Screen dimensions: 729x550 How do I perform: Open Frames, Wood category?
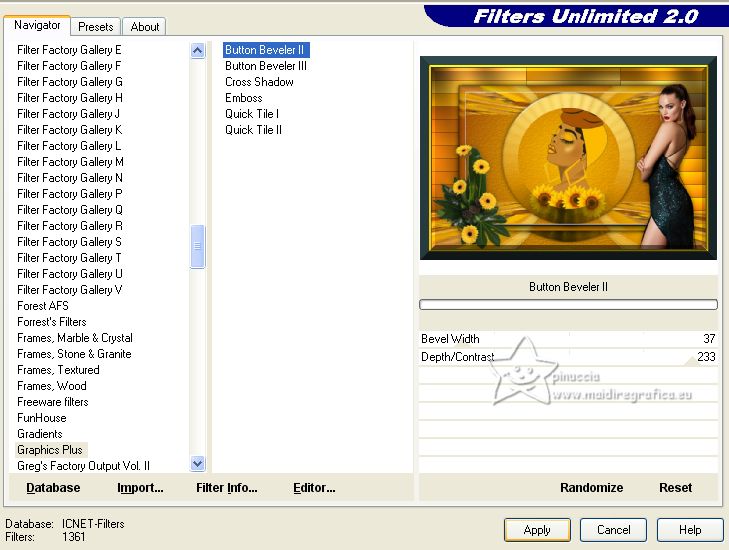coord(52,386)
